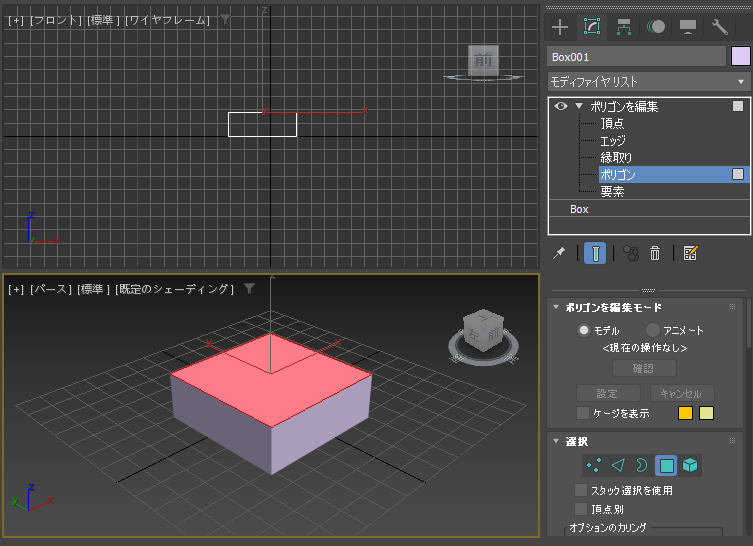Click the square icon right of ポリゴンを編集
753x546 pixels.
point(738,106)
